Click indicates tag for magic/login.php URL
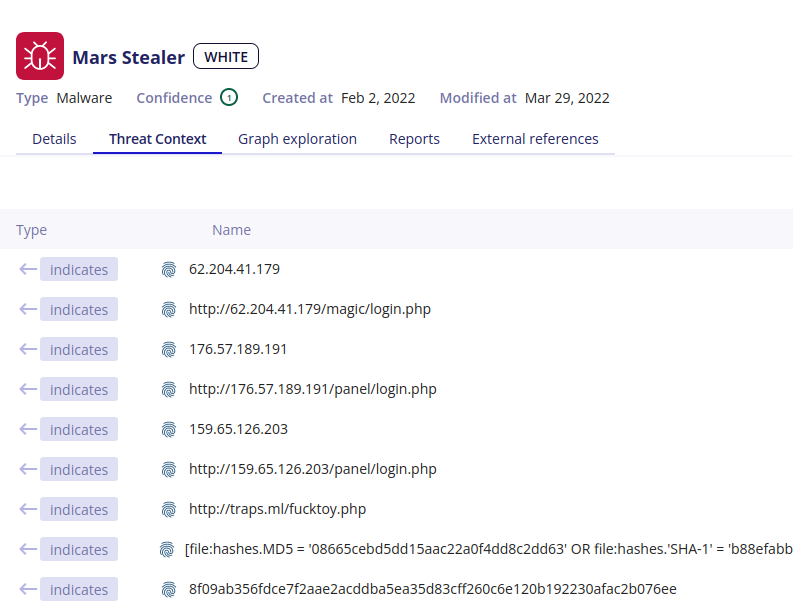Screen dimensions: 793x609 point(79,309)
